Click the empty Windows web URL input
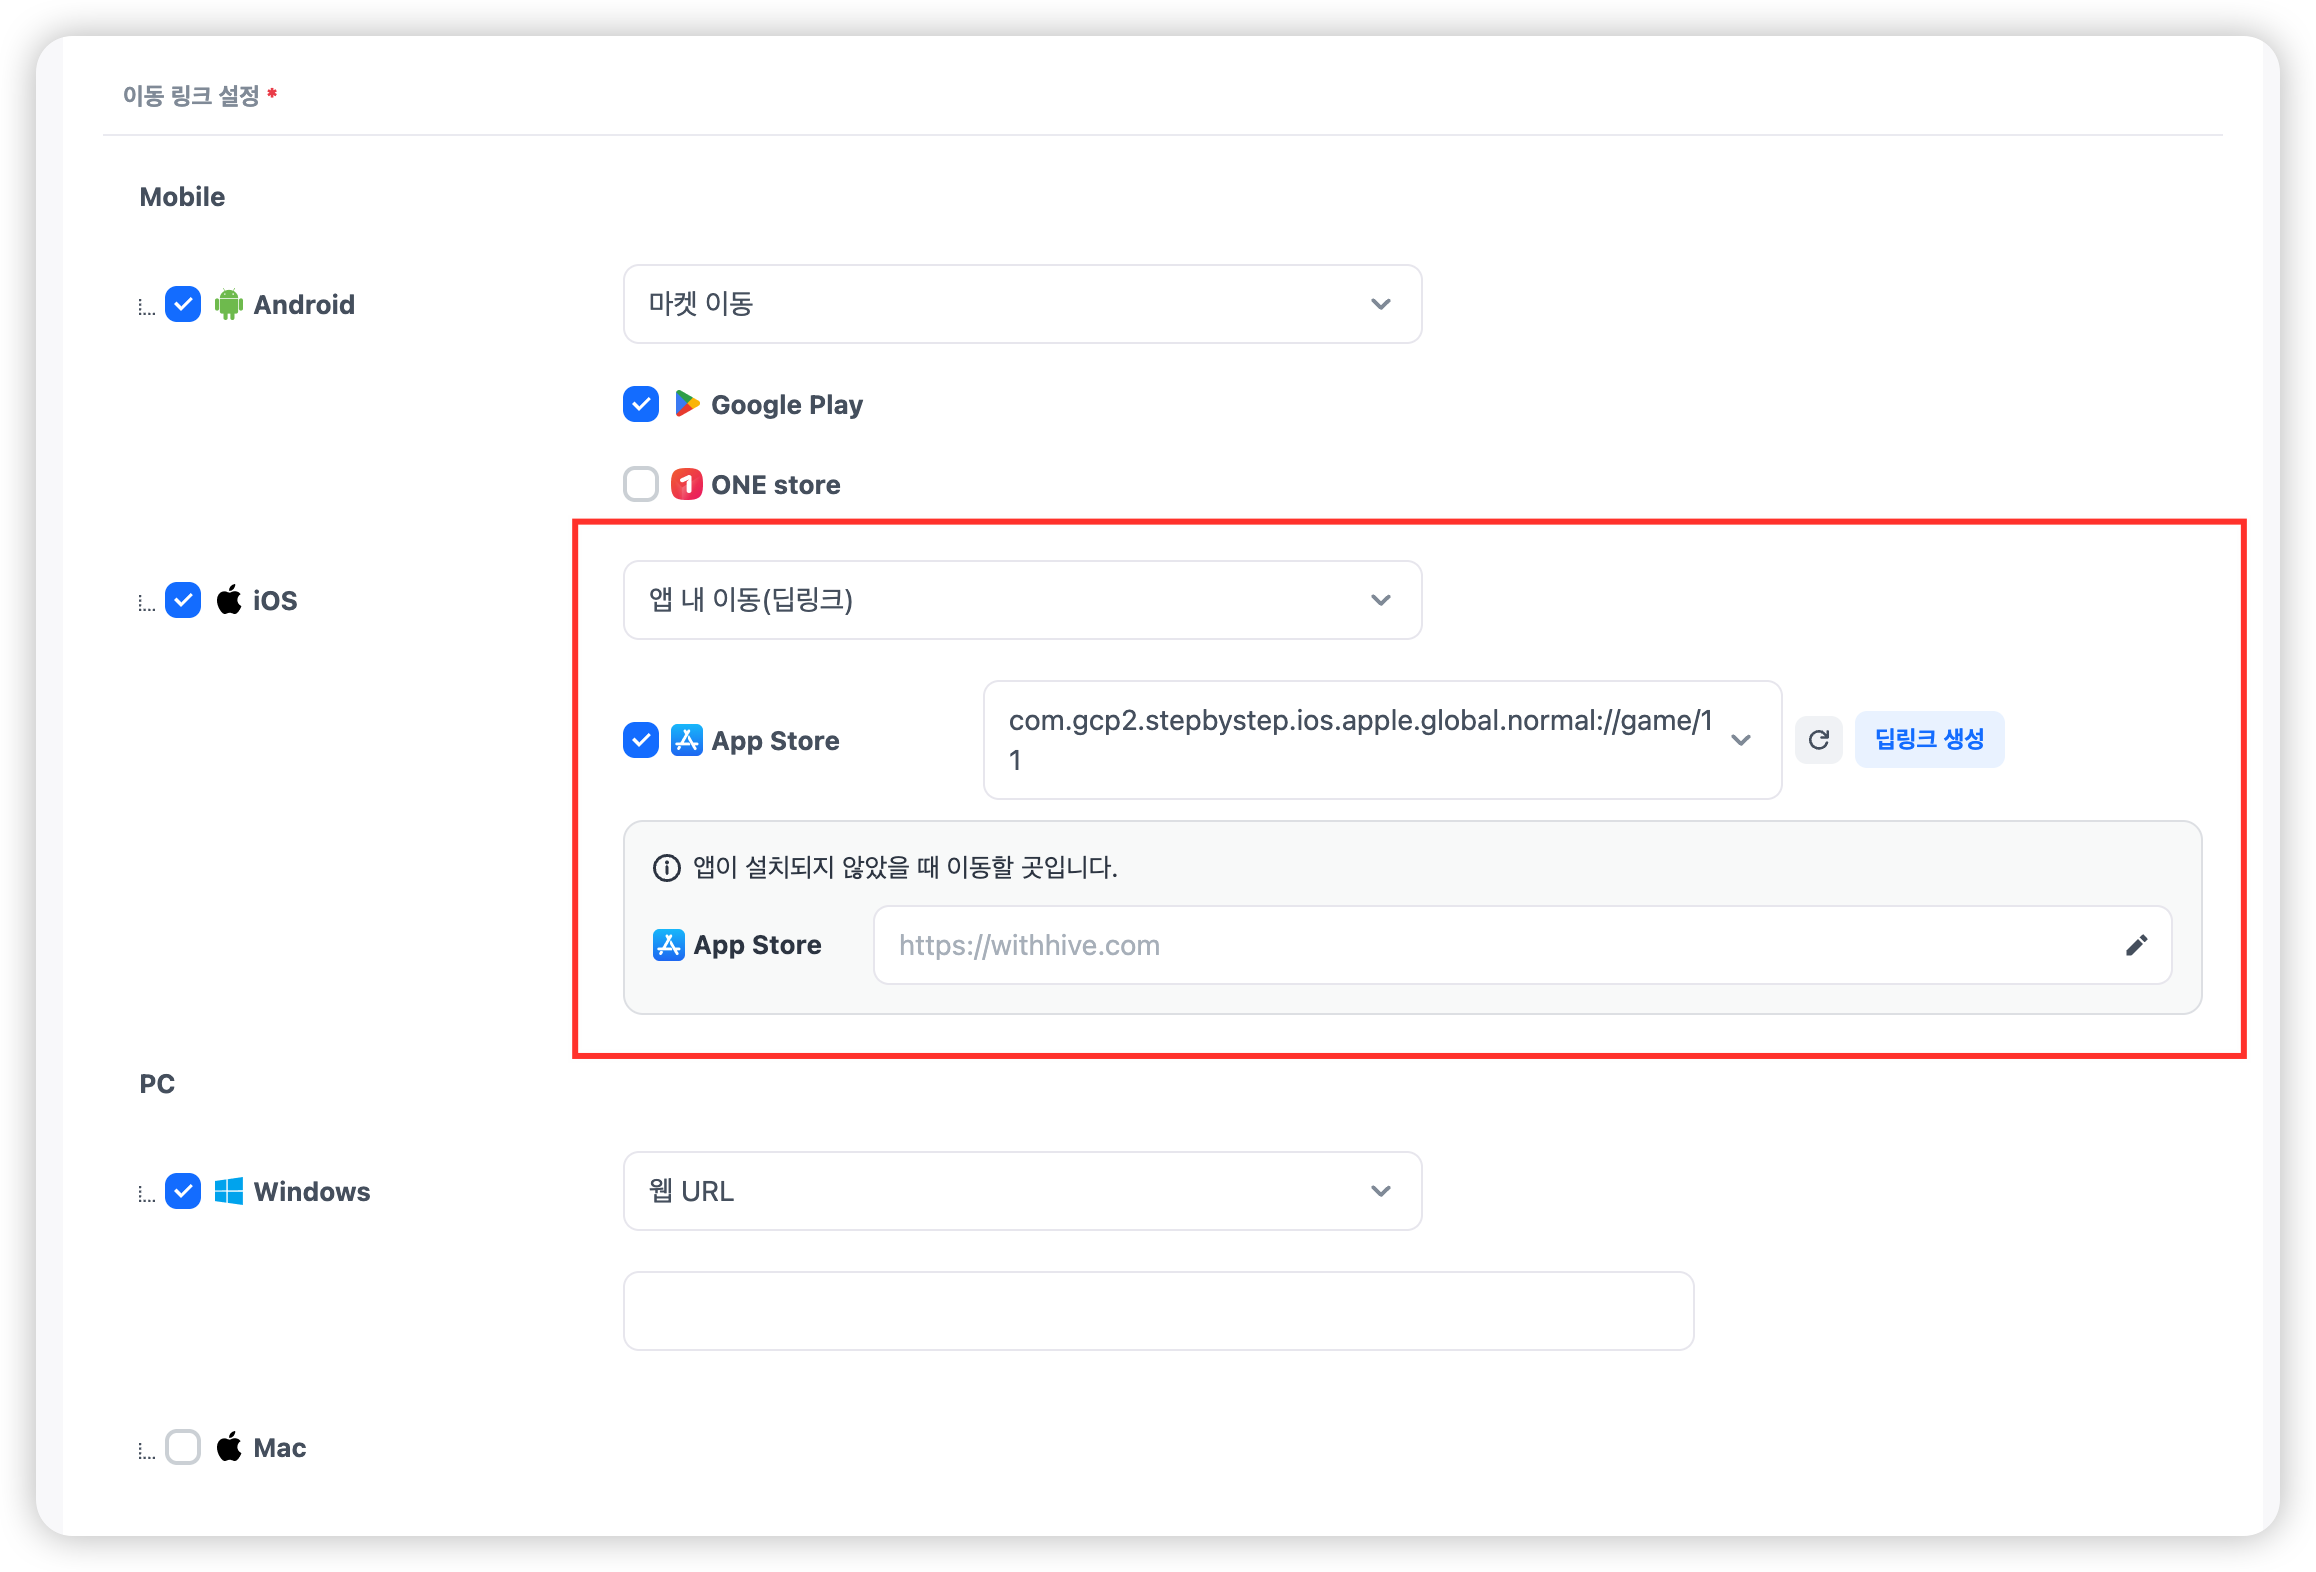 [x=1158, y=1311]
